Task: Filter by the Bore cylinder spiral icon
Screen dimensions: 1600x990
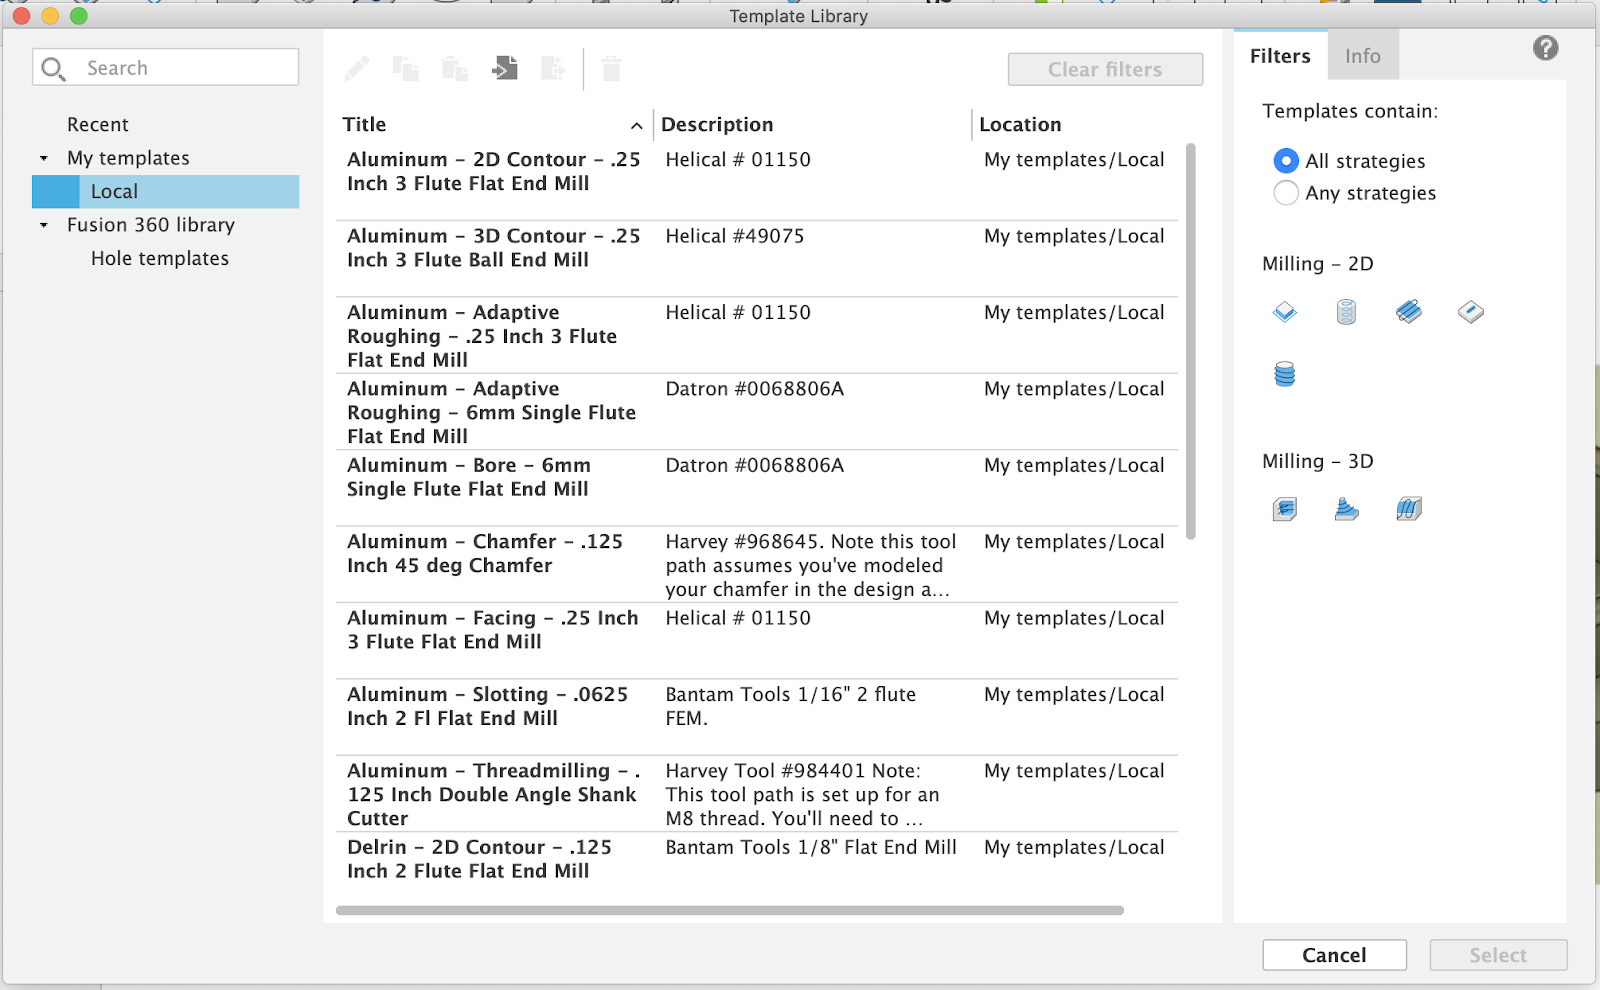Action: [1347, 312]
